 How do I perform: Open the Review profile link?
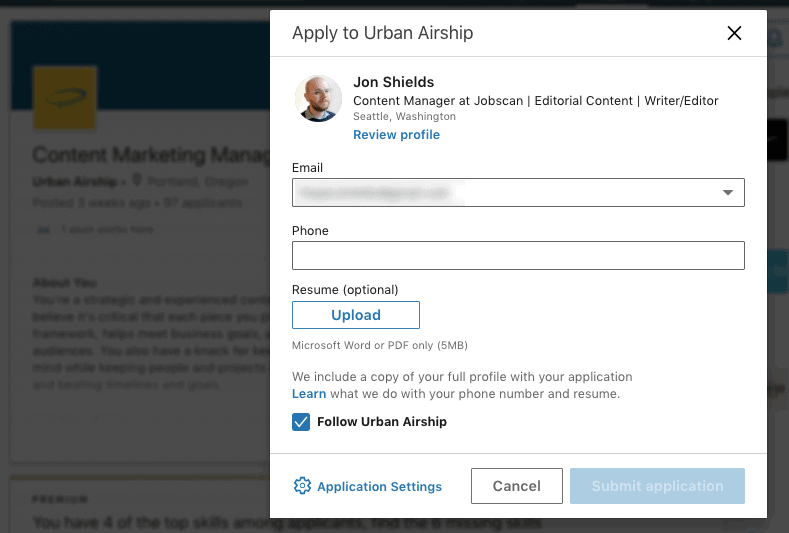pos(396,135)
